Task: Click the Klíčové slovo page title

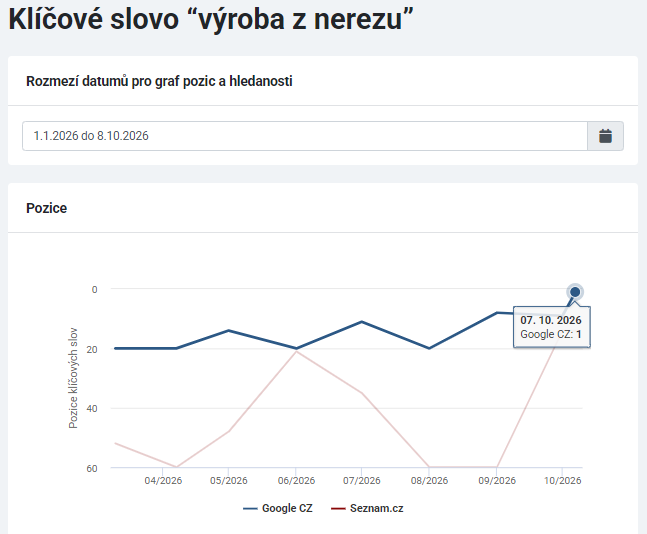Action: point(211,19)
